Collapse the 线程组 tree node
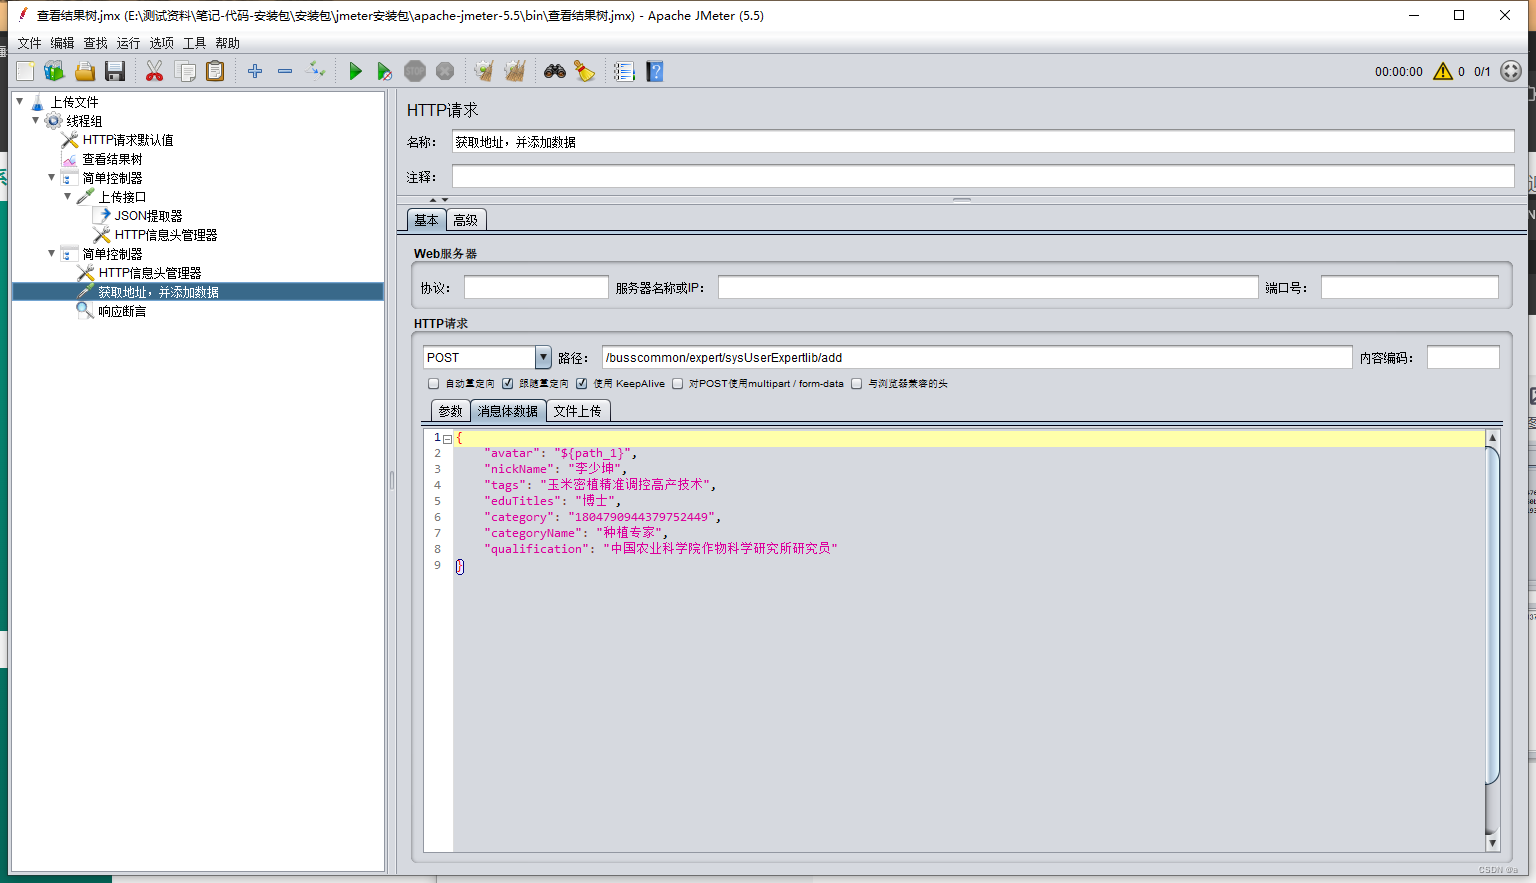1536x883 pixels. pos(36,121)
